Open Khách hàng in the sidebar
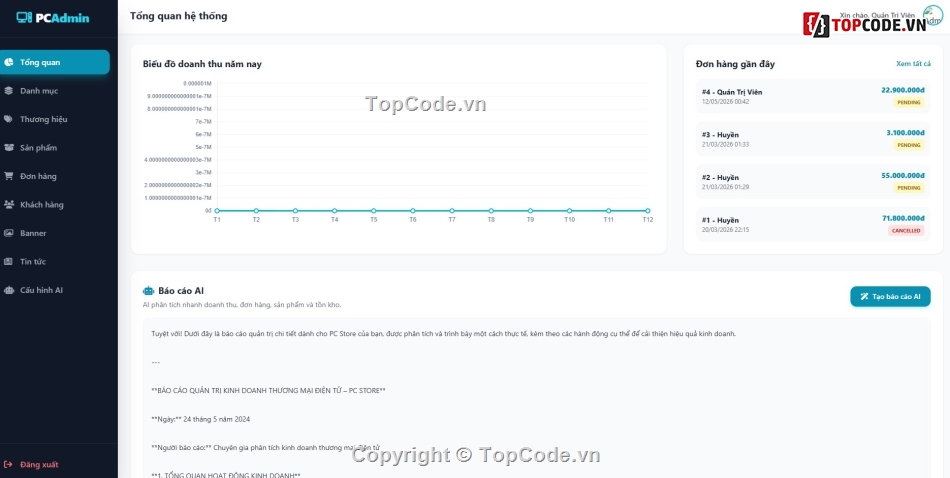 click(55, 204)
